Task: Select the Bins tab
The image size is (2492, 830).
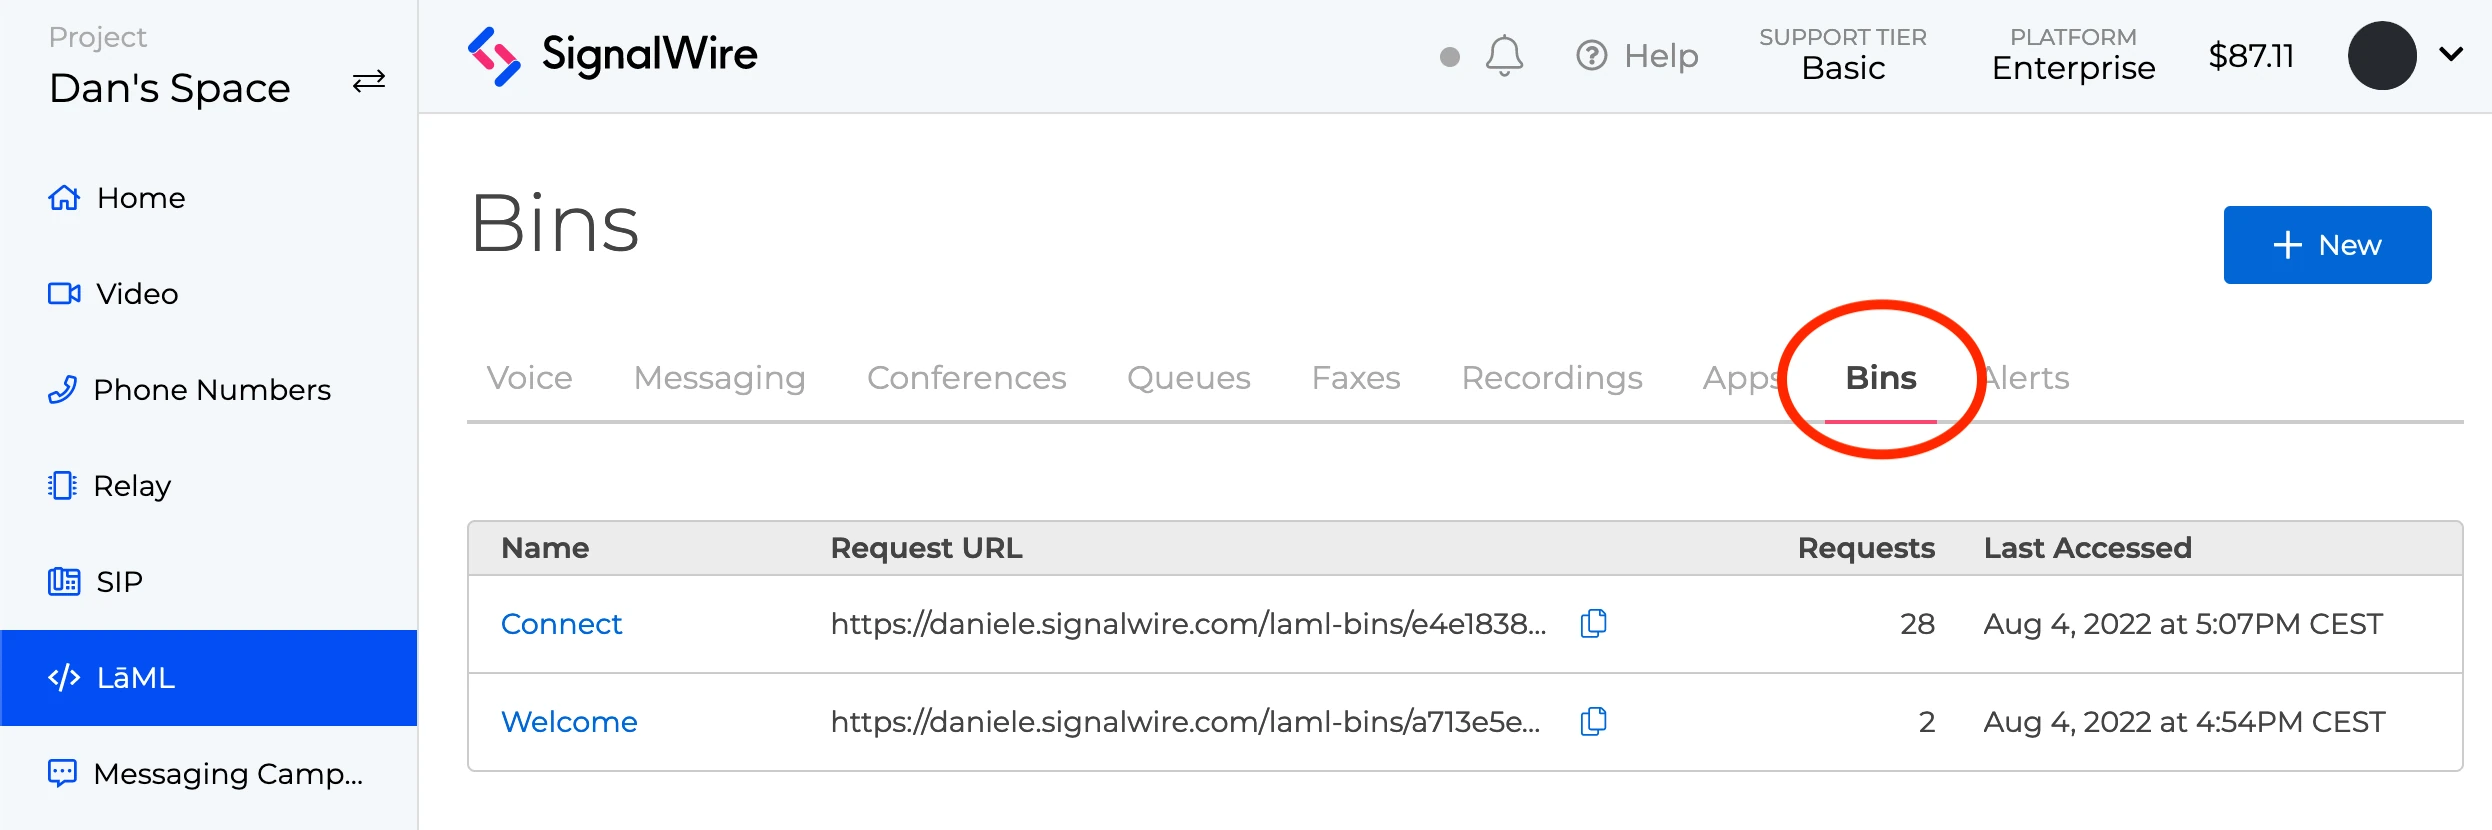Action: [x=1880, y=378]
